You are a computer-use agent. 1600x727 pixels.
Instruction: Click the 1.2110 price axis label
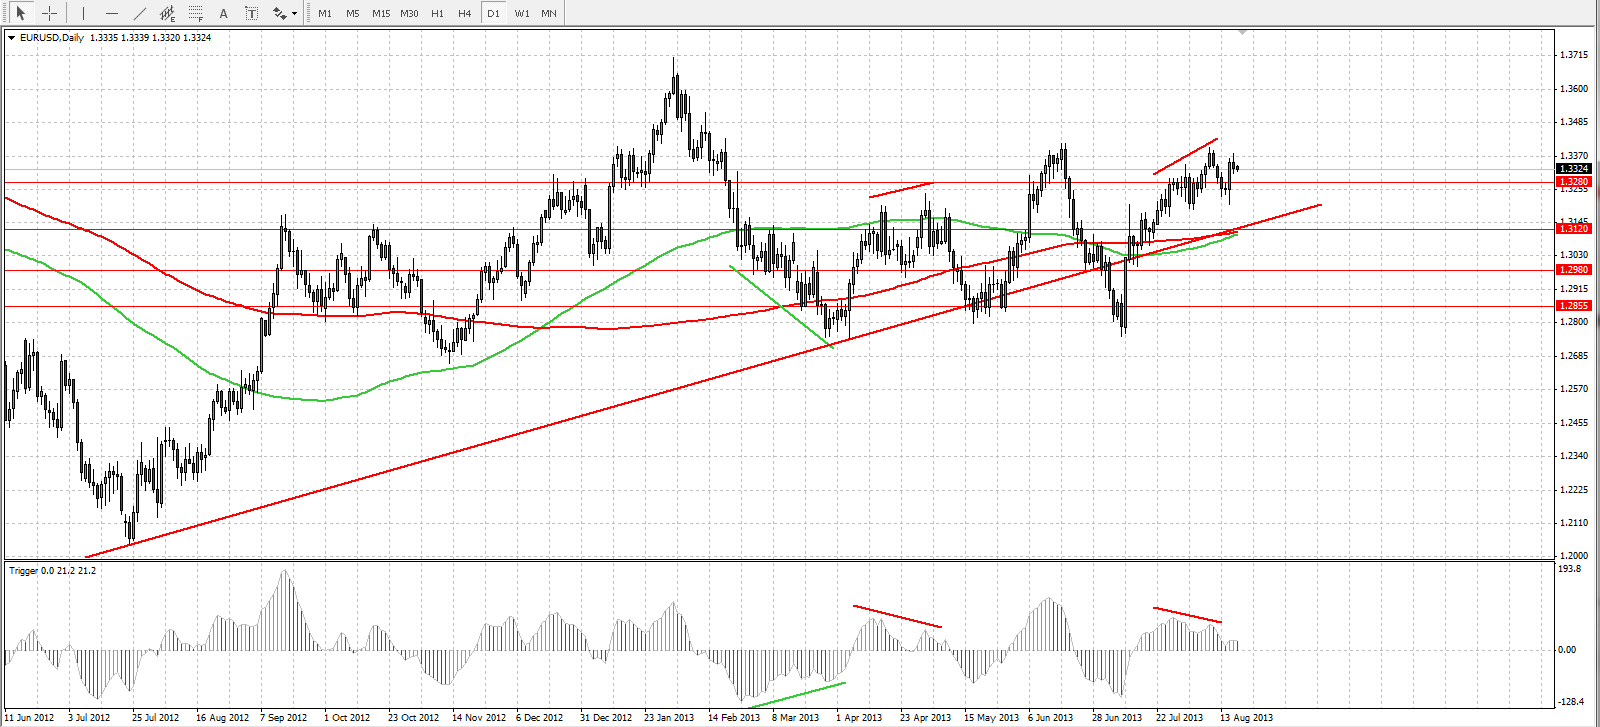tap(1574, 523)
